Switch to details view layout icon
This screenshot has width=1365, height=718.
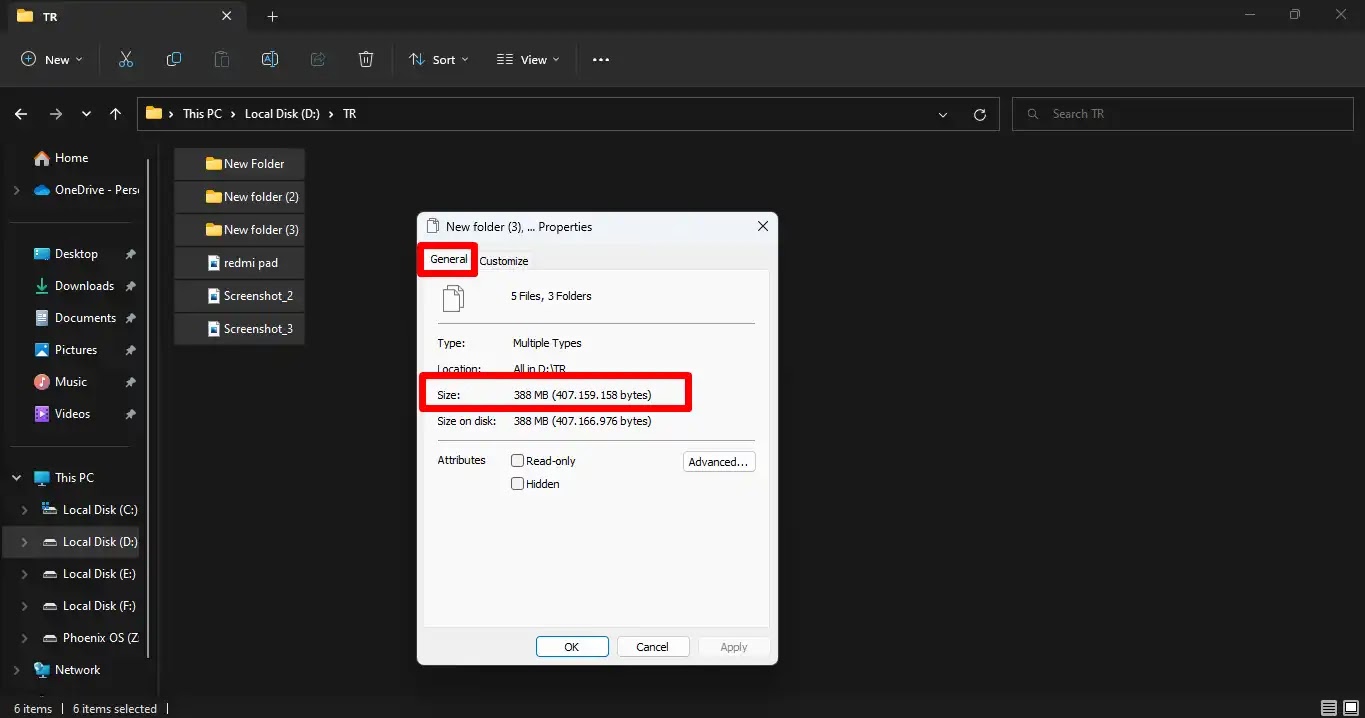click(1328, 708)
